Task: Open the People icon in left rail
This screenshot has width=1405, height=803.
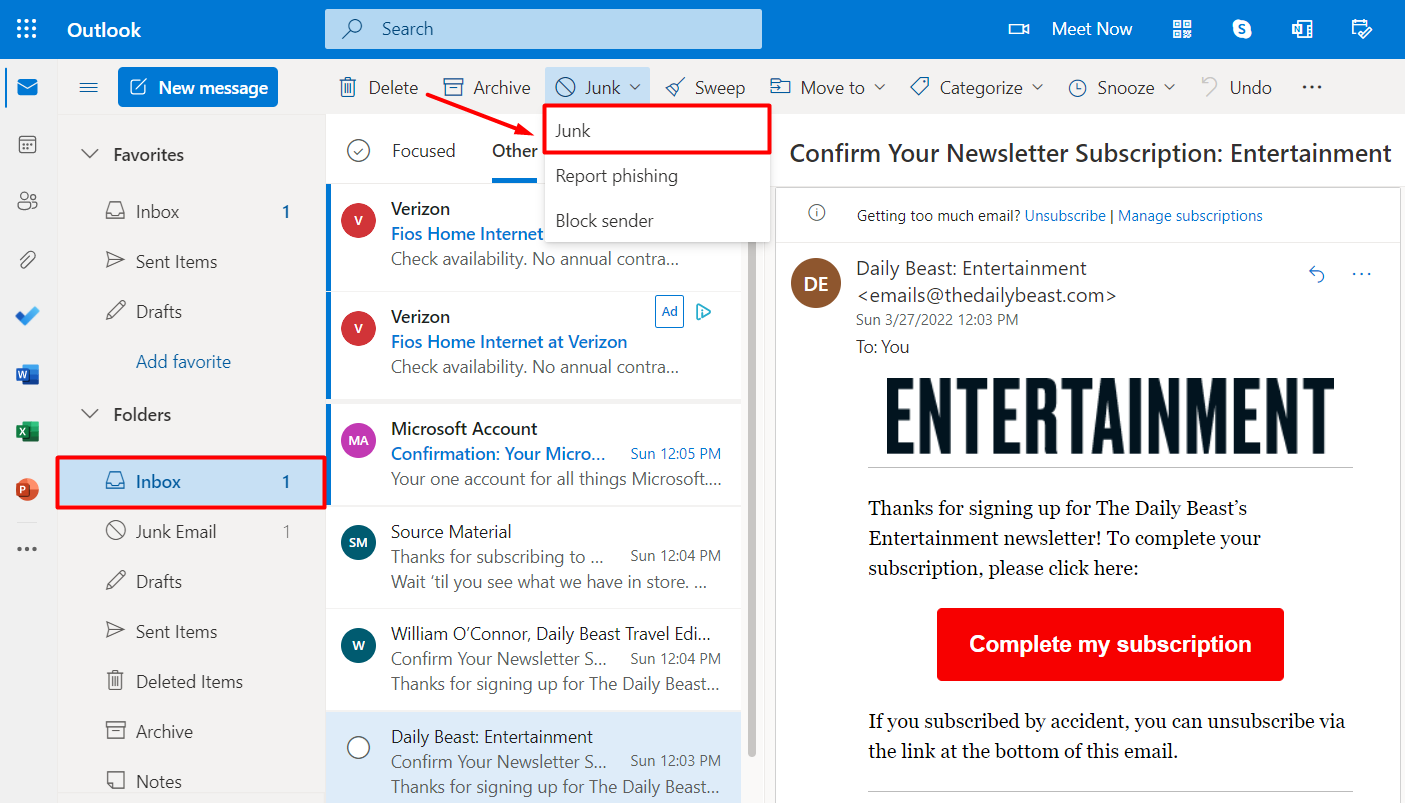Action: pyautogui.click(x=27, y=202)
